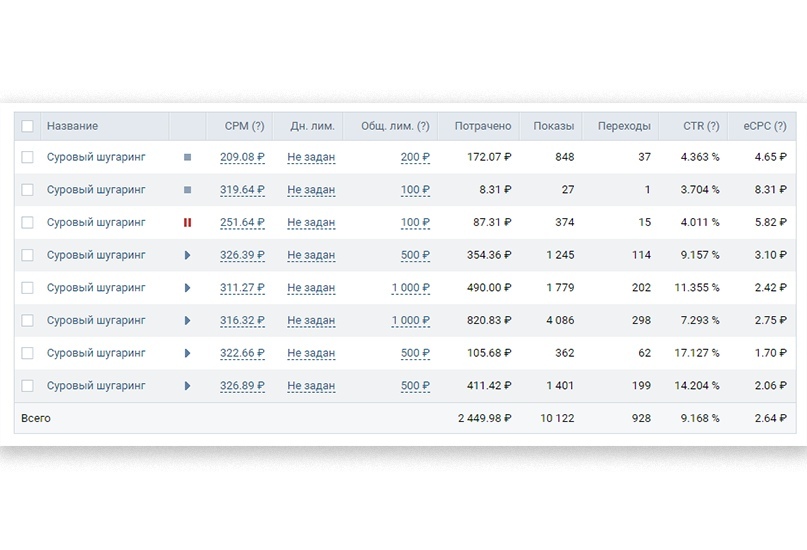The image size is (807, 550).
Task: Click the eCPC (?) column header
Action: pos(764,126)
